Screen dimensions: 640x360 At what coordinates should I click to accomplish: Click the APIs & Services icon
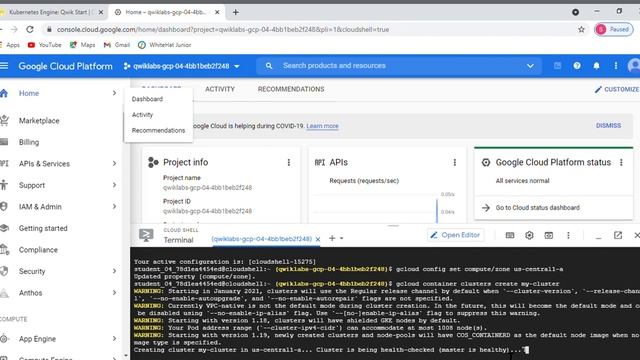pos(4,163)
